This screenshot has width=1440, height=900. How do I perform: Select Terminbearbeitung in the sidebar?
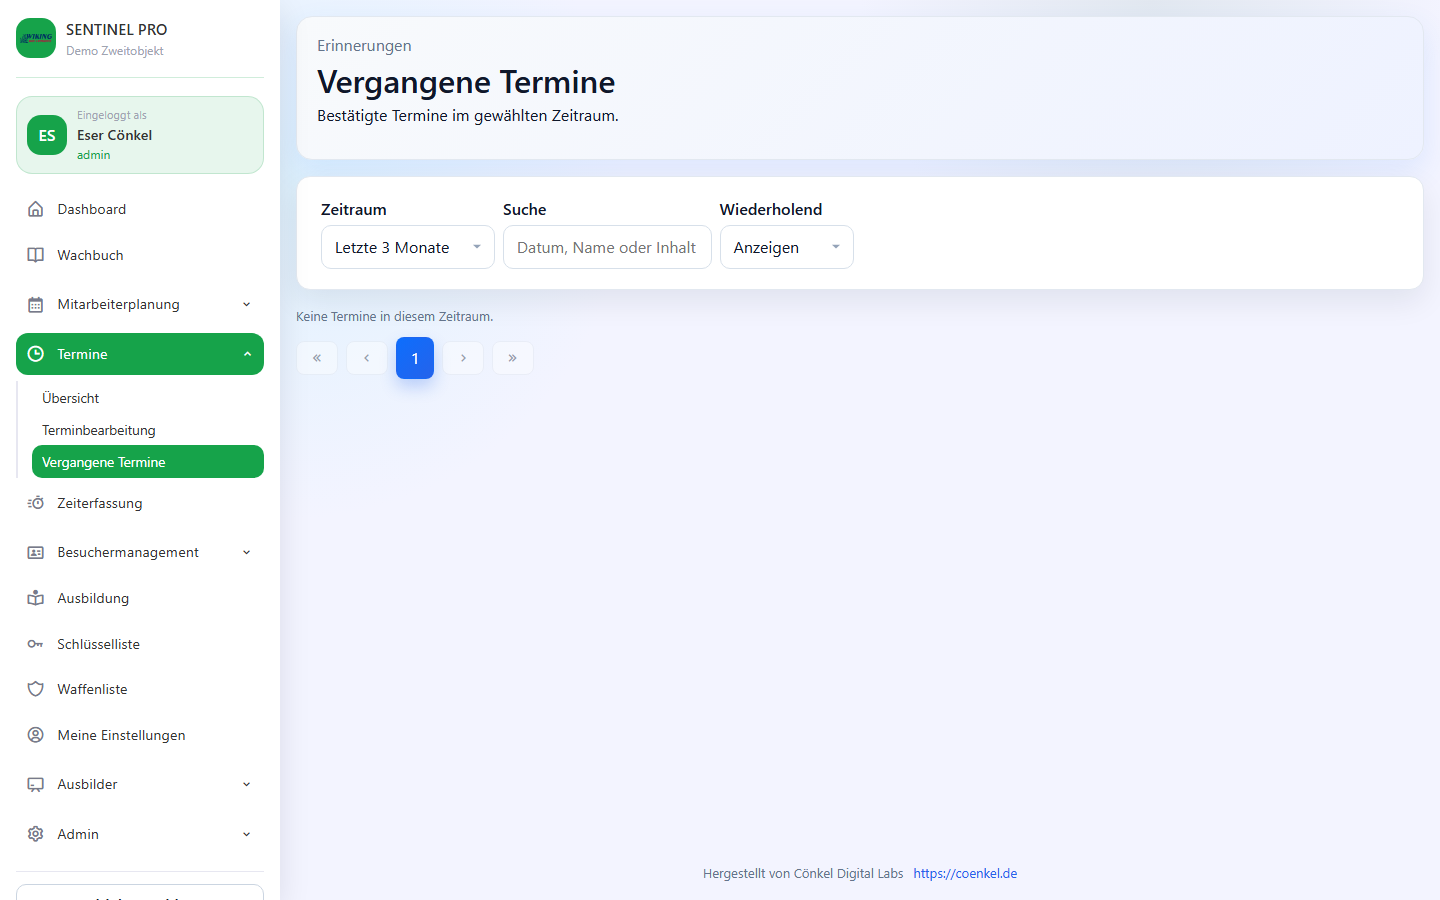(99, 430)
